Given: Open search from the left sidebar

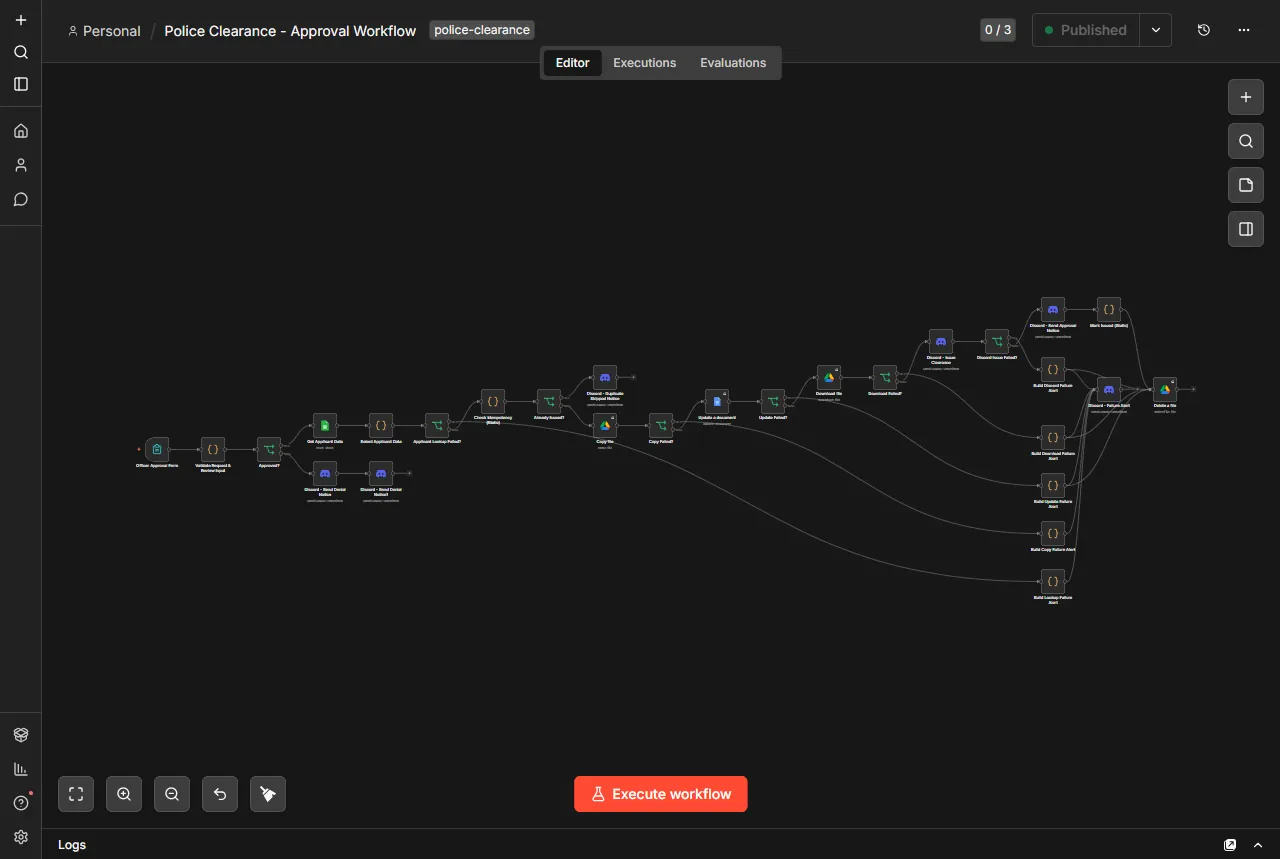Looking at the screenshot, I should [21, 52].
